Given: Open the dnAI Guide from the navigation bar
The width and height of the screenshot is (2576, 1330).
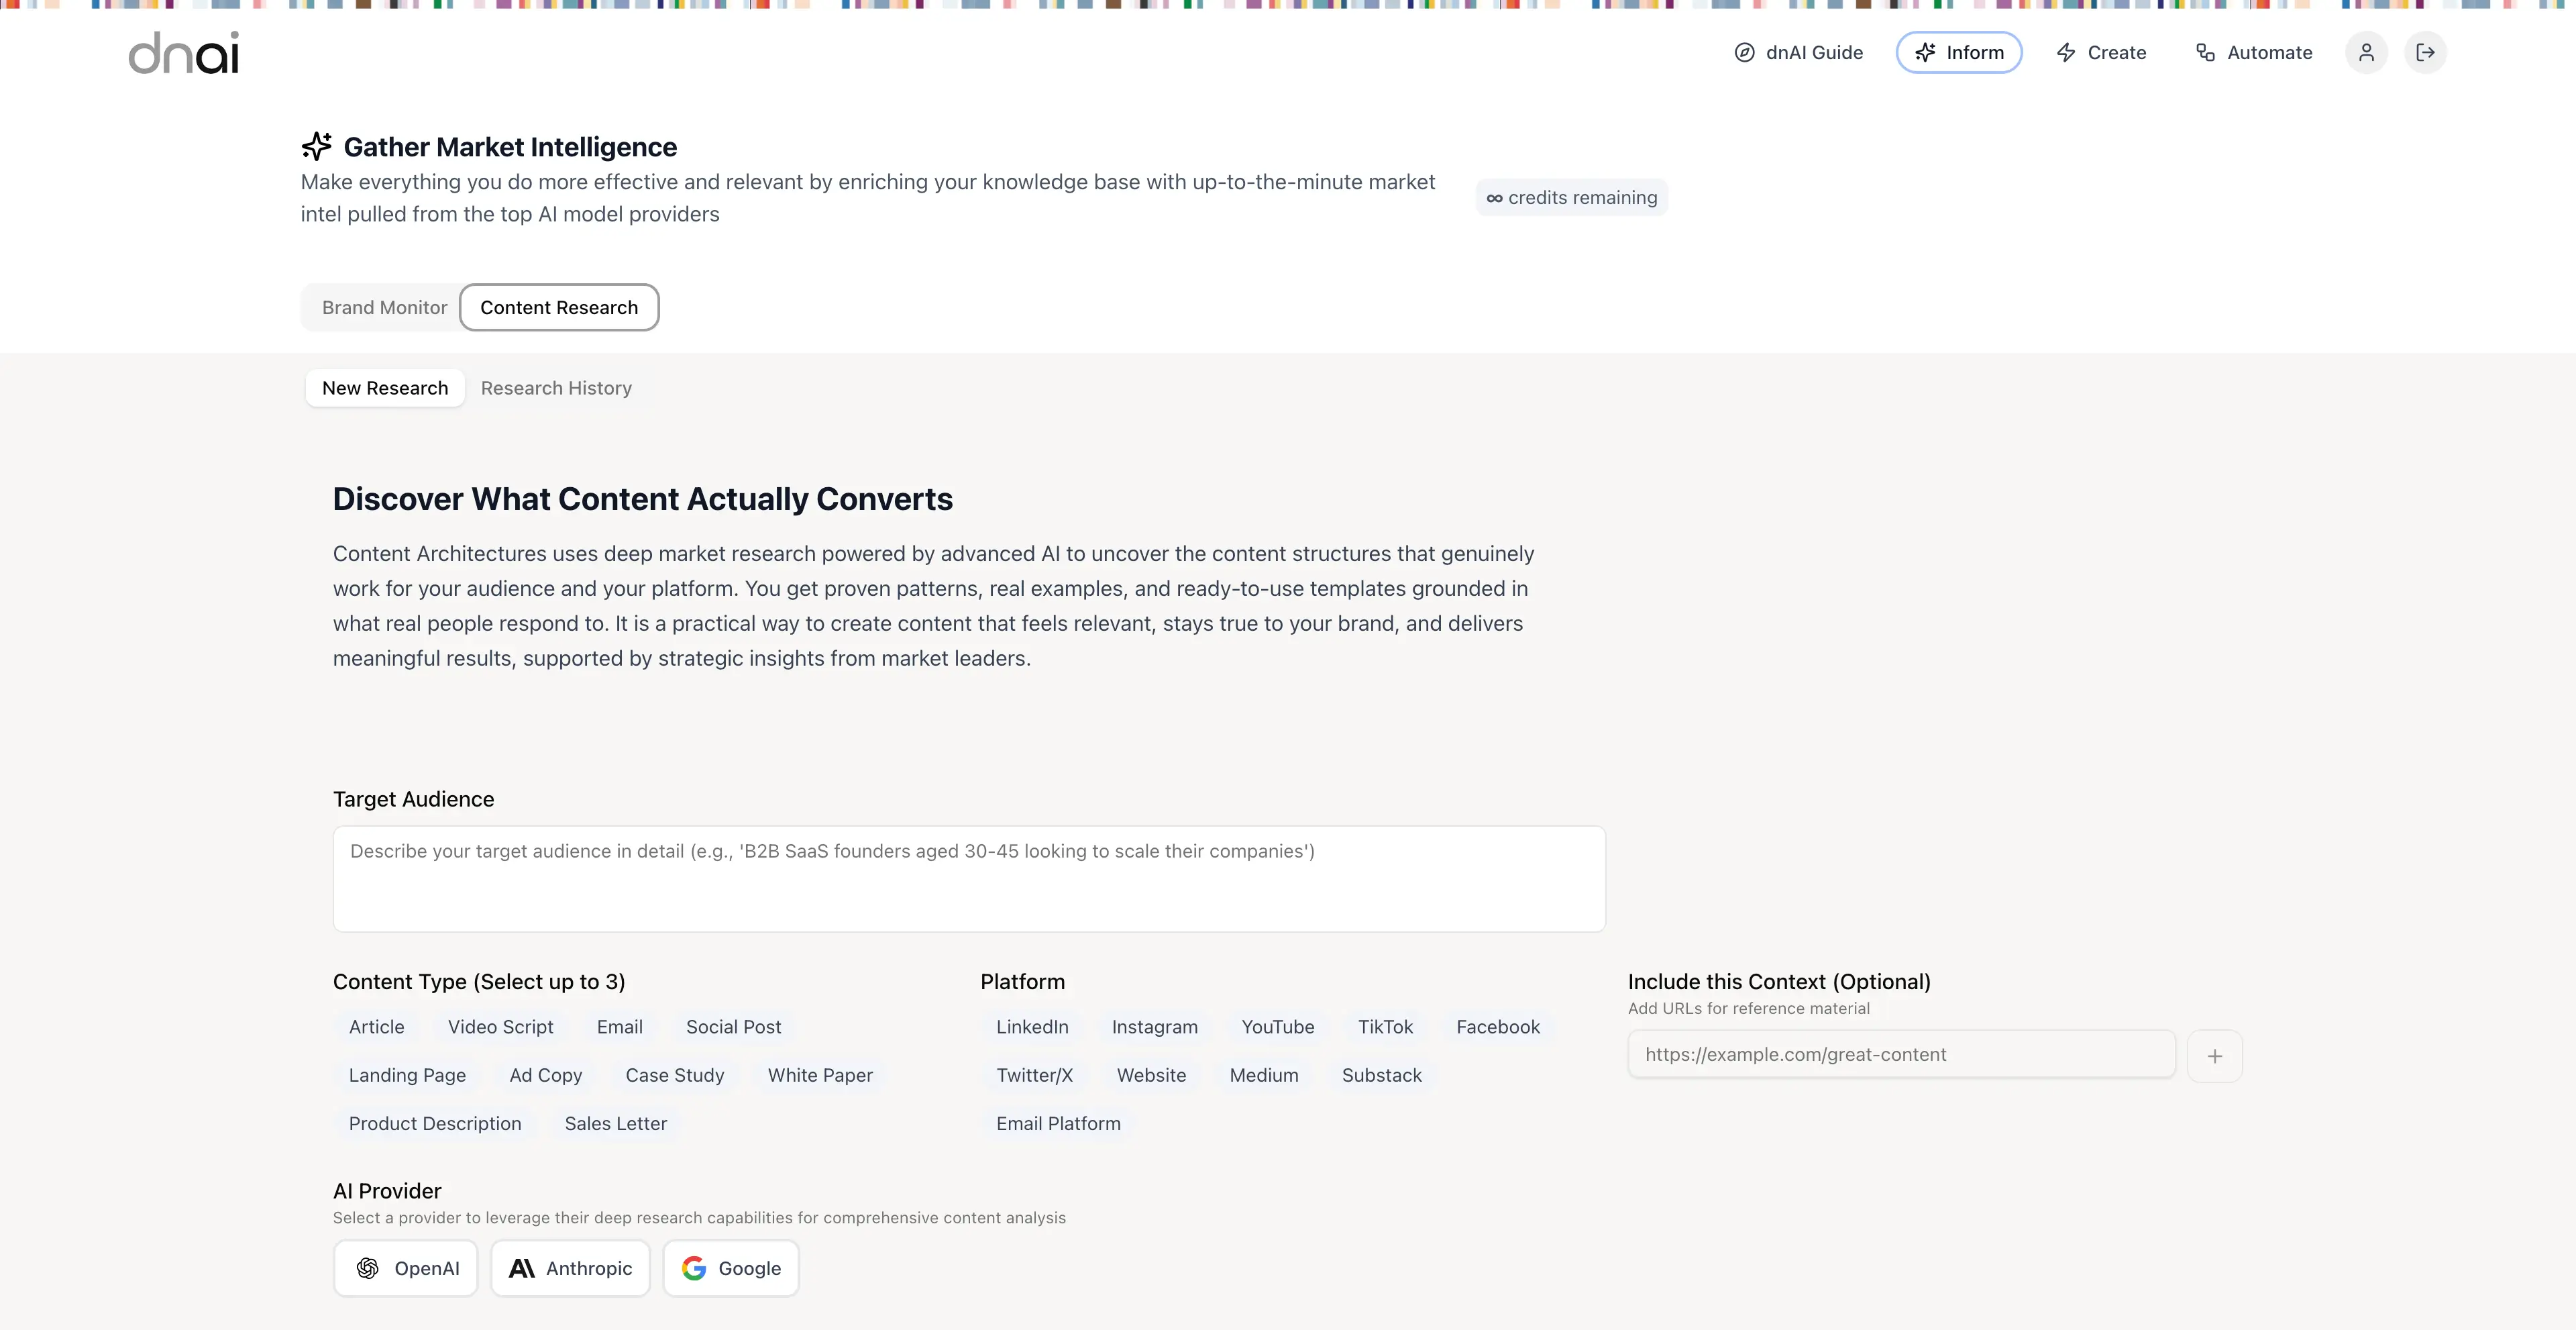Looking at the screenshot, I should coord(1797,52).
